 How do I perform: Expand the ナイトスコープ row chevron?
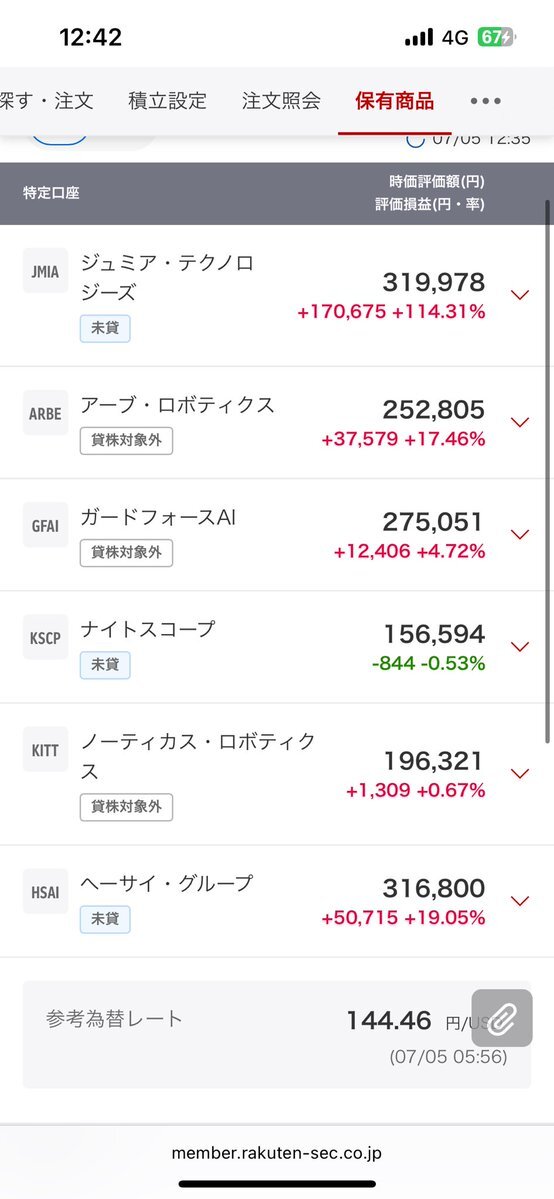click(x=520, y=647)
